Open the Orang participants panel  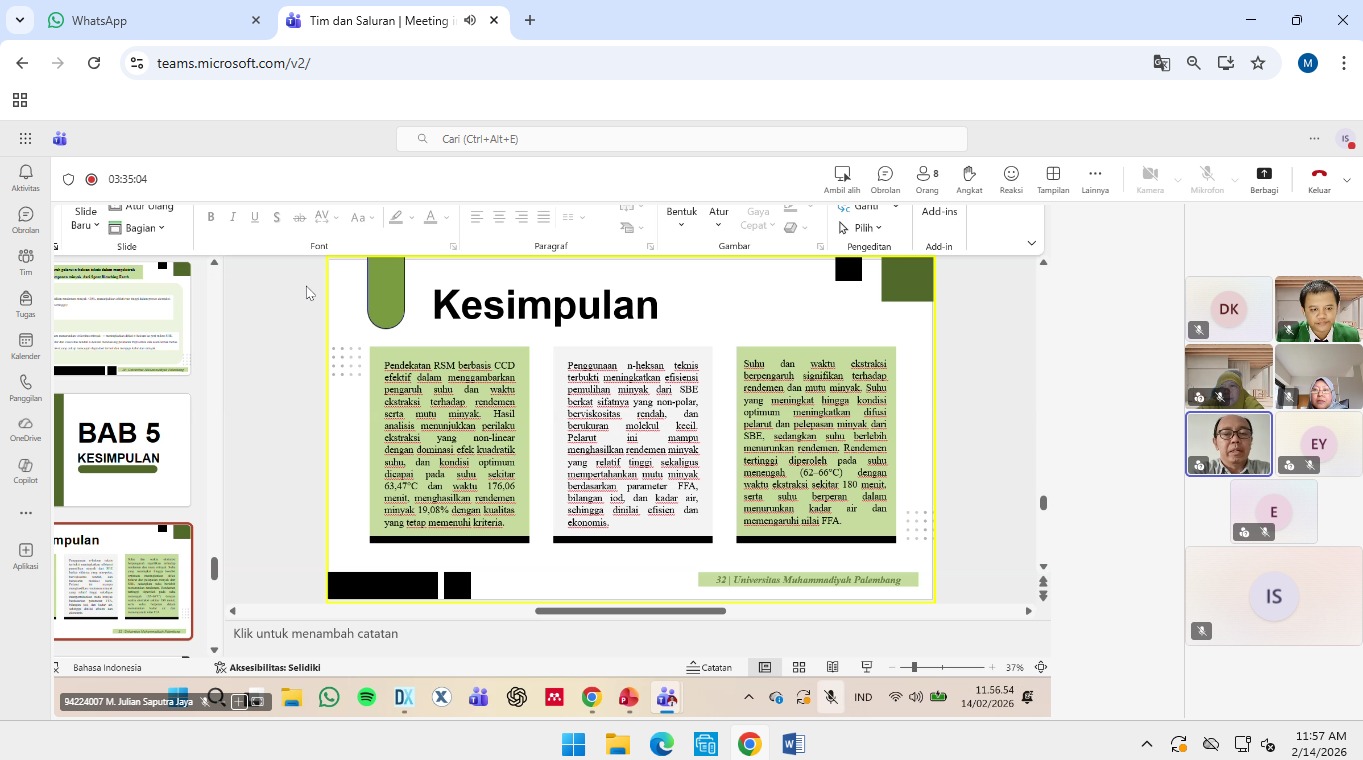927,179
